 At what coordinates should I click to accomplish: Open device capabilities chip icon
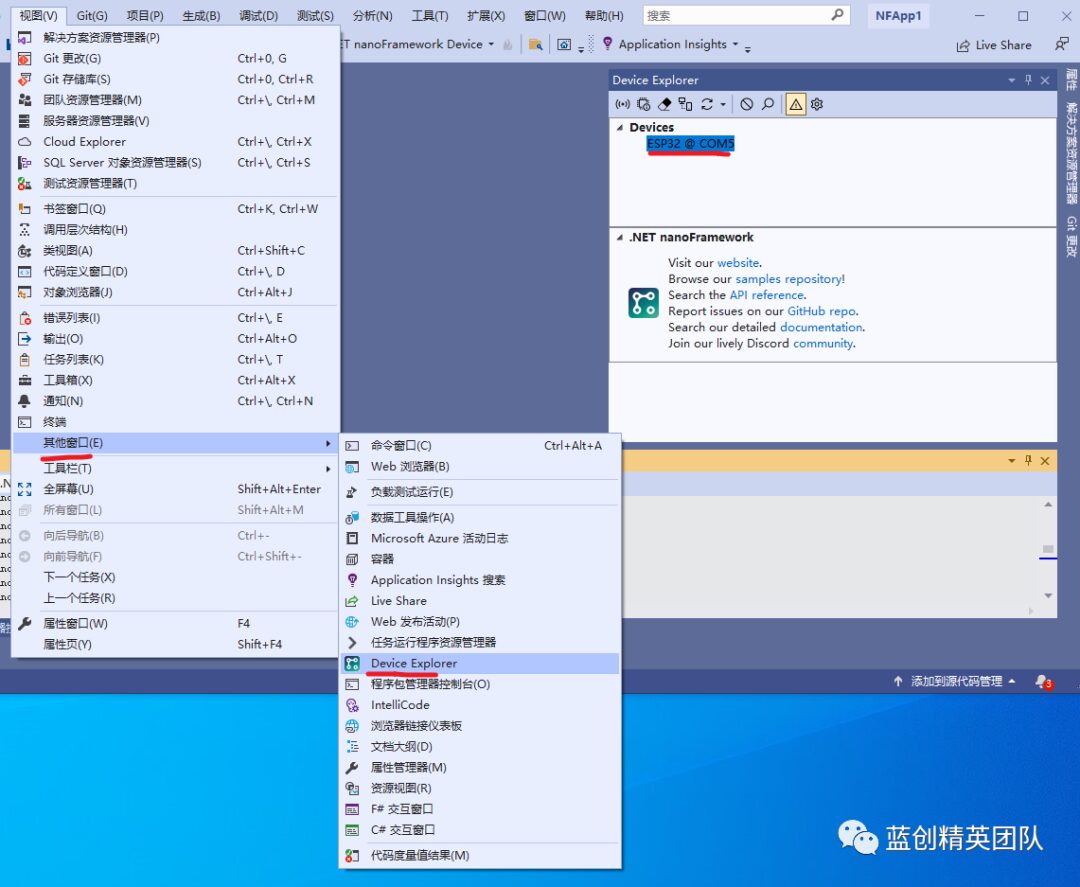coord(643,104)
